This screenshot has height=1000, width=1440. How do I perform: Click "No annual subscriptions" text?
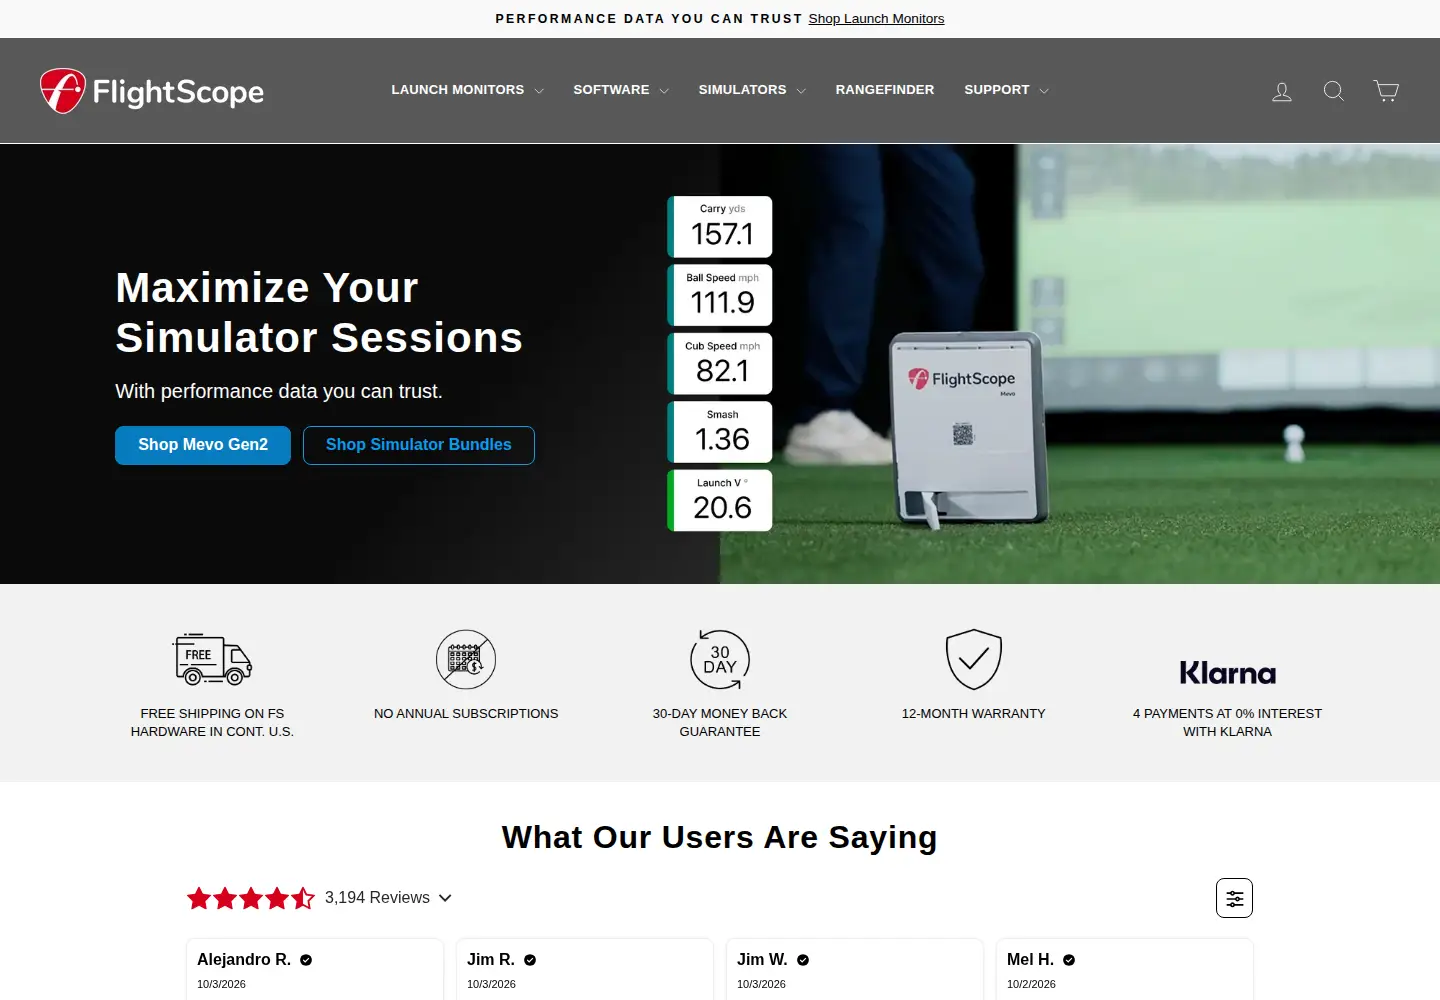point(466,714)
